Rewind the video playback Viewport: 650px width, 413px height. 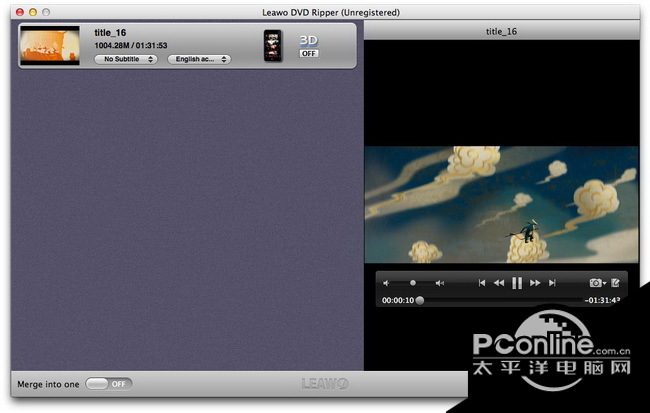[499, 283]
